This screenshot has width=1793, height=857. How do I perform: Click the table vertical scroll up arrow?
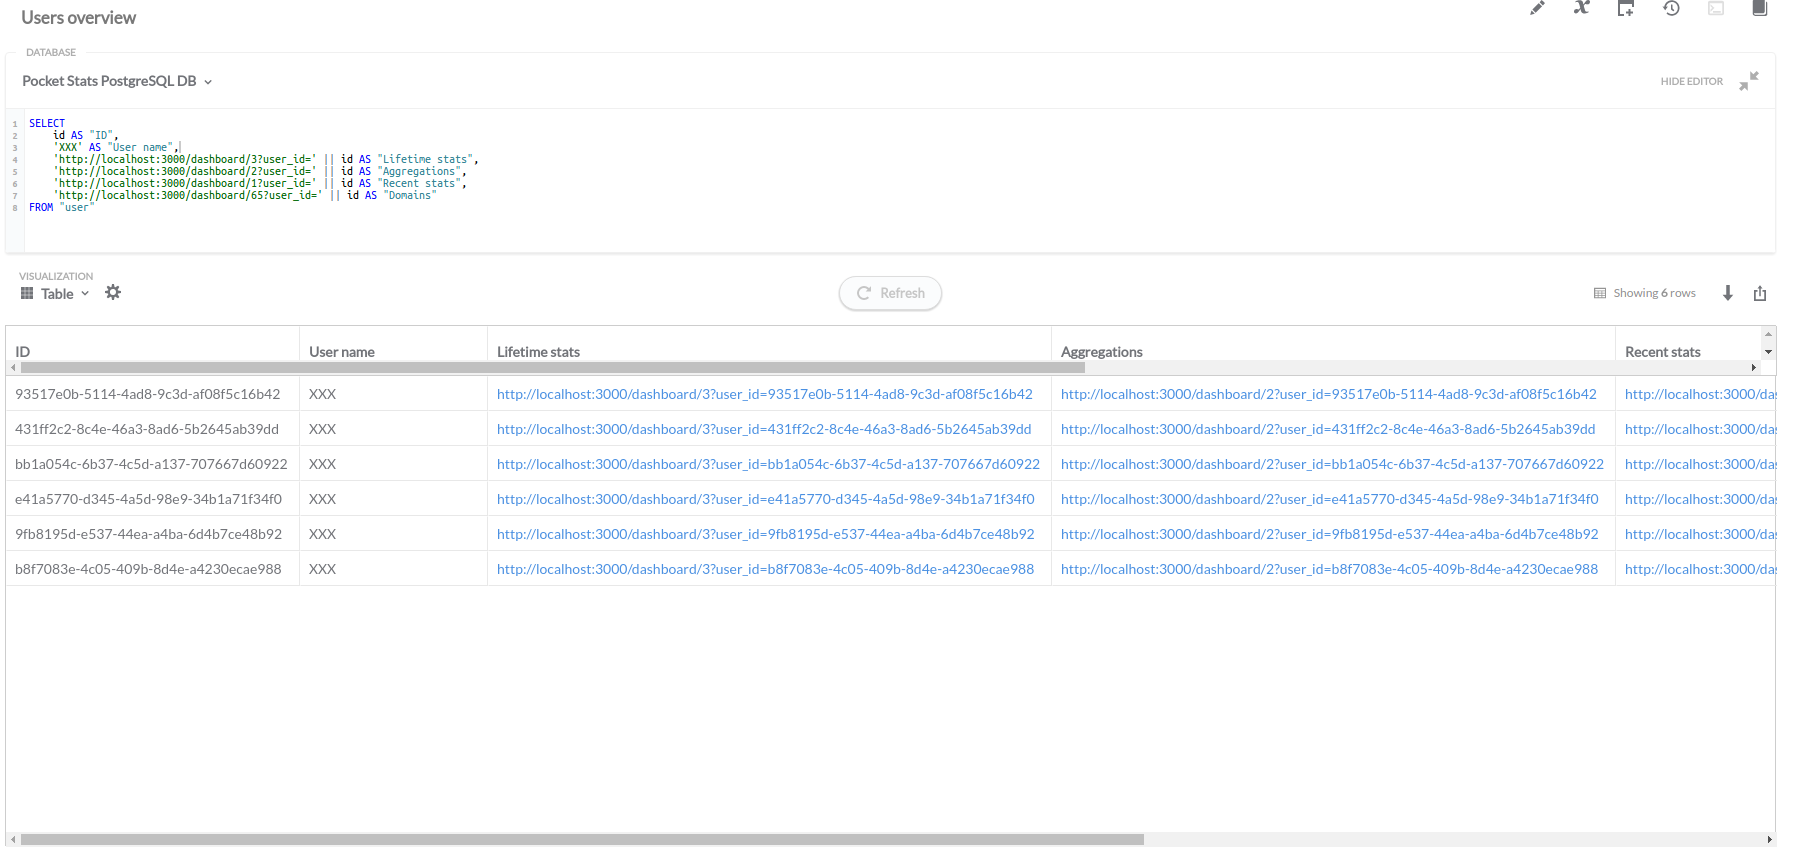(1768, 334)
